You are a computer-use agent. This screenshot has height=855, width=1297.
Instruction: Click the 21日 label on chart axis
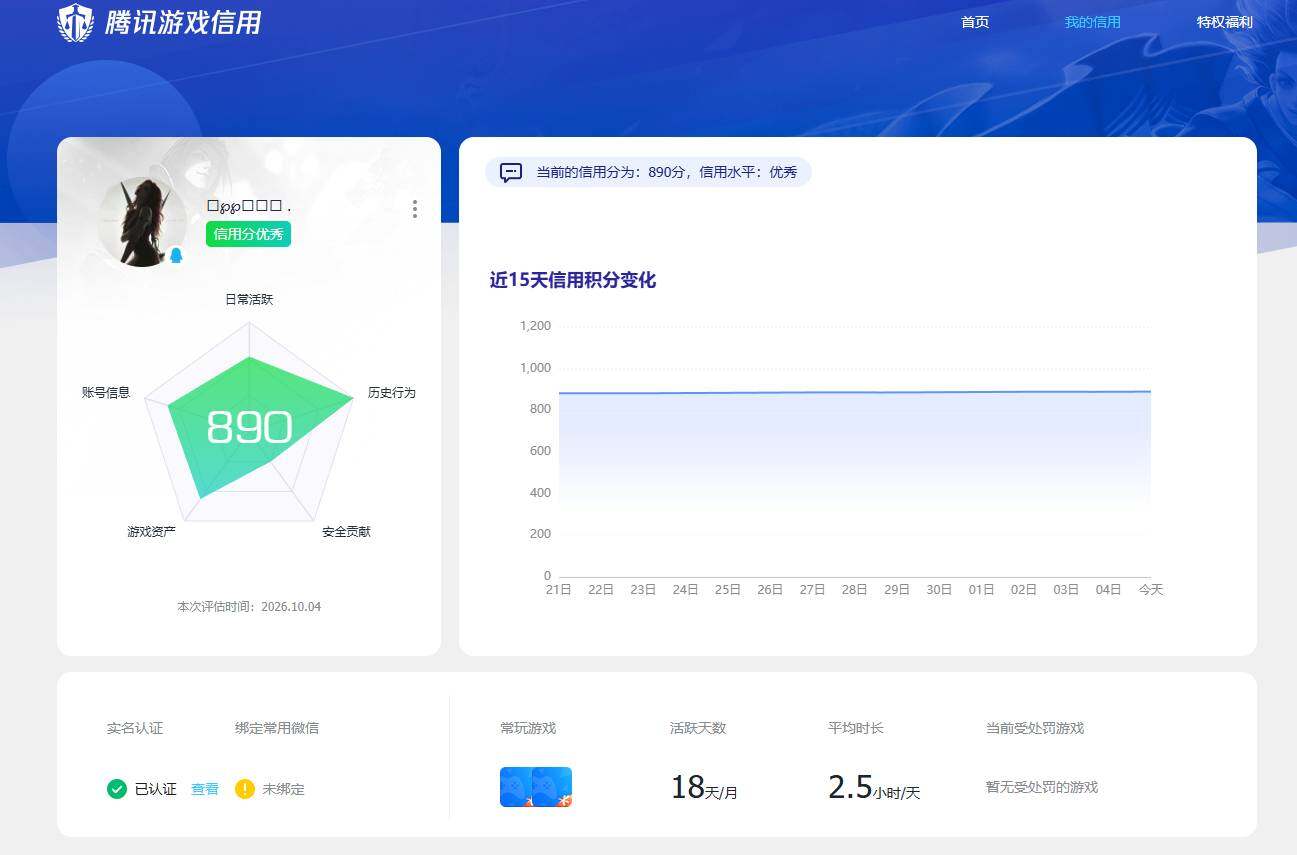[x=559, y=590]
